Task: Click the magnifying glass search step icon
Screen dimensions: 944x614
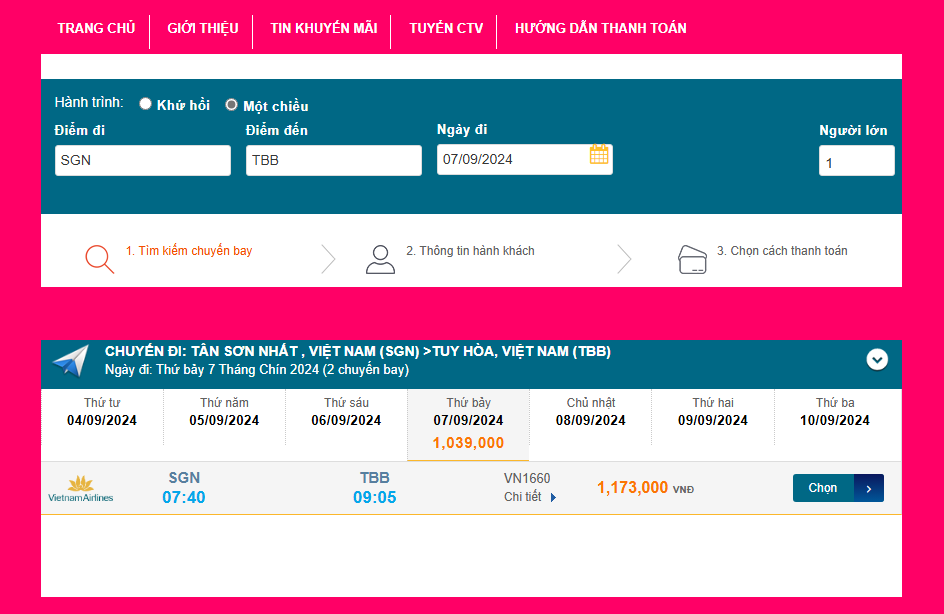Action: [x=99, y=258]
